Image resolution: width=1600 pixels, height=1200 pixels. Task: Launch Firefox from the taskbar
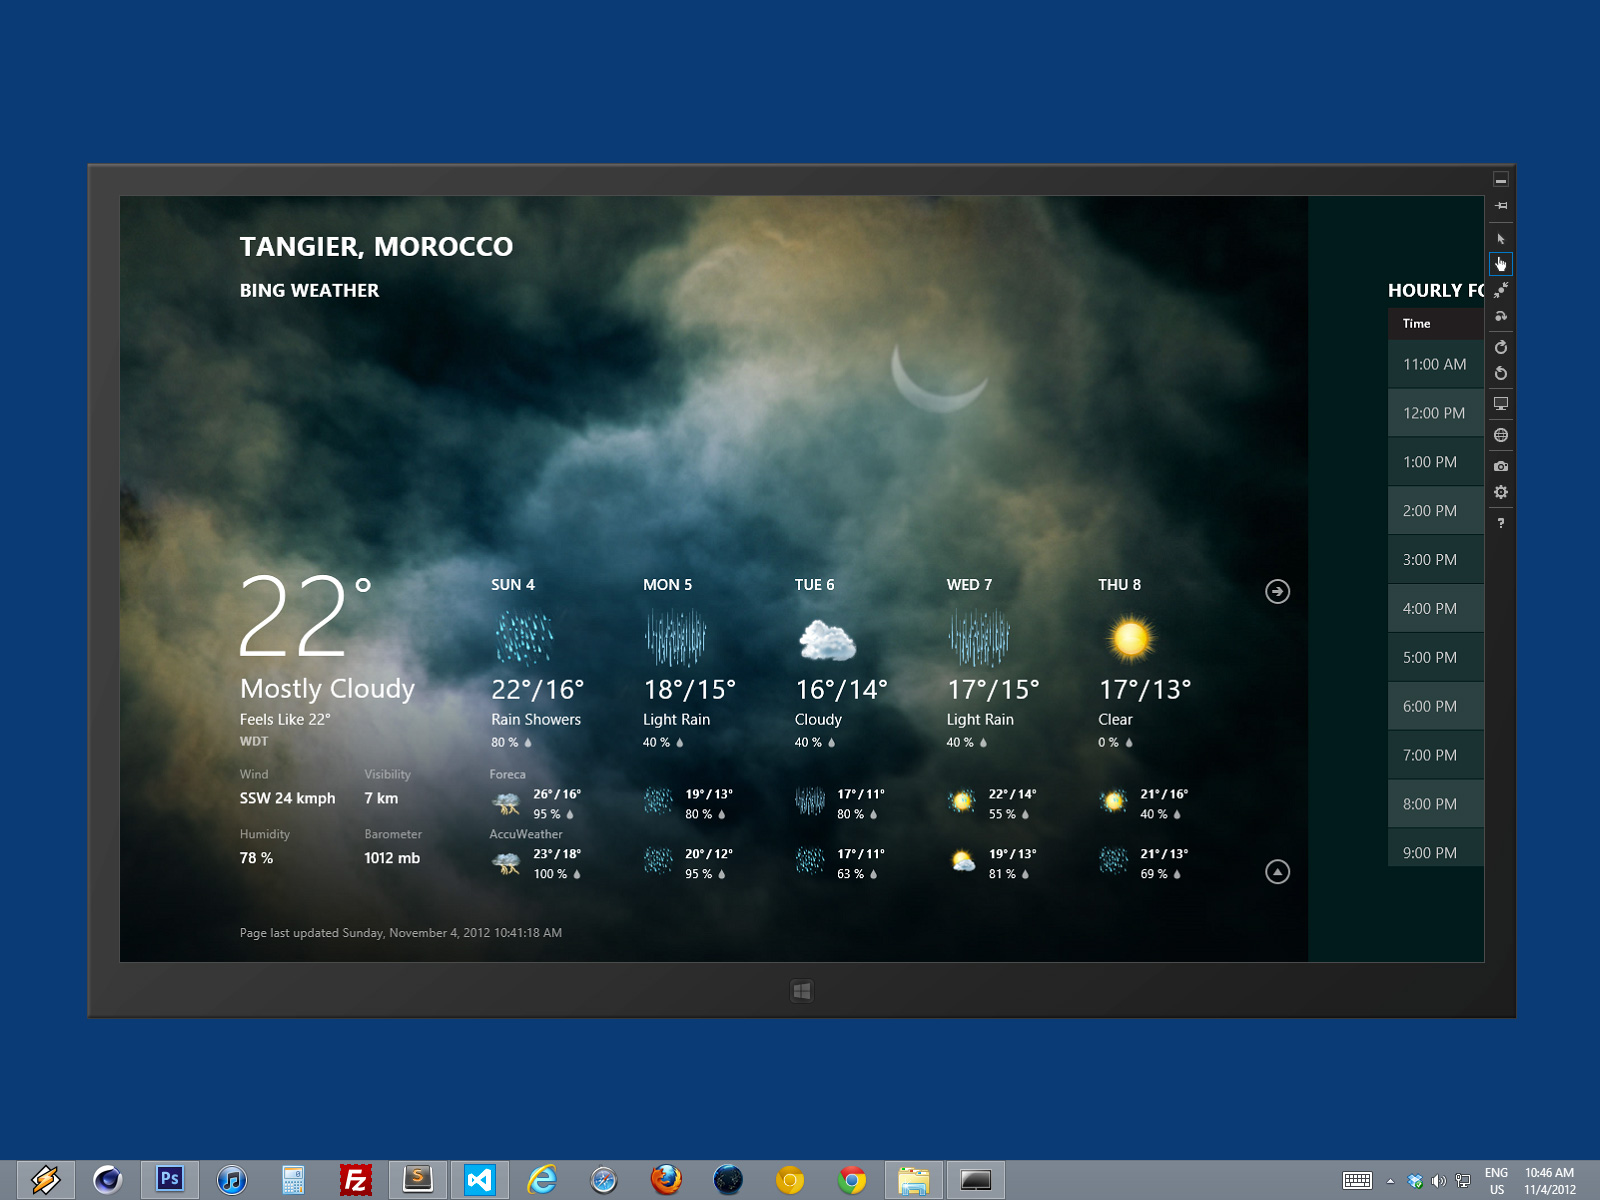pyautogui.click(x=665, y=1181)
